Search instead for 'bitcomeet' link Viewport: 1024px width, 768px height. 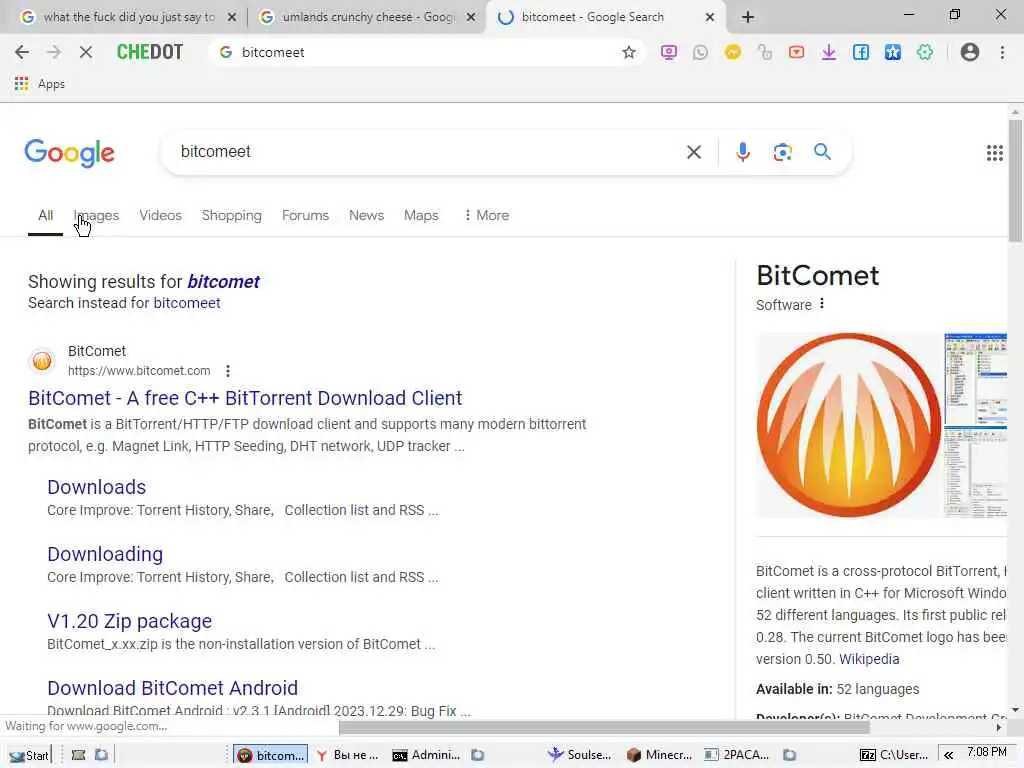tap(186, 303)
